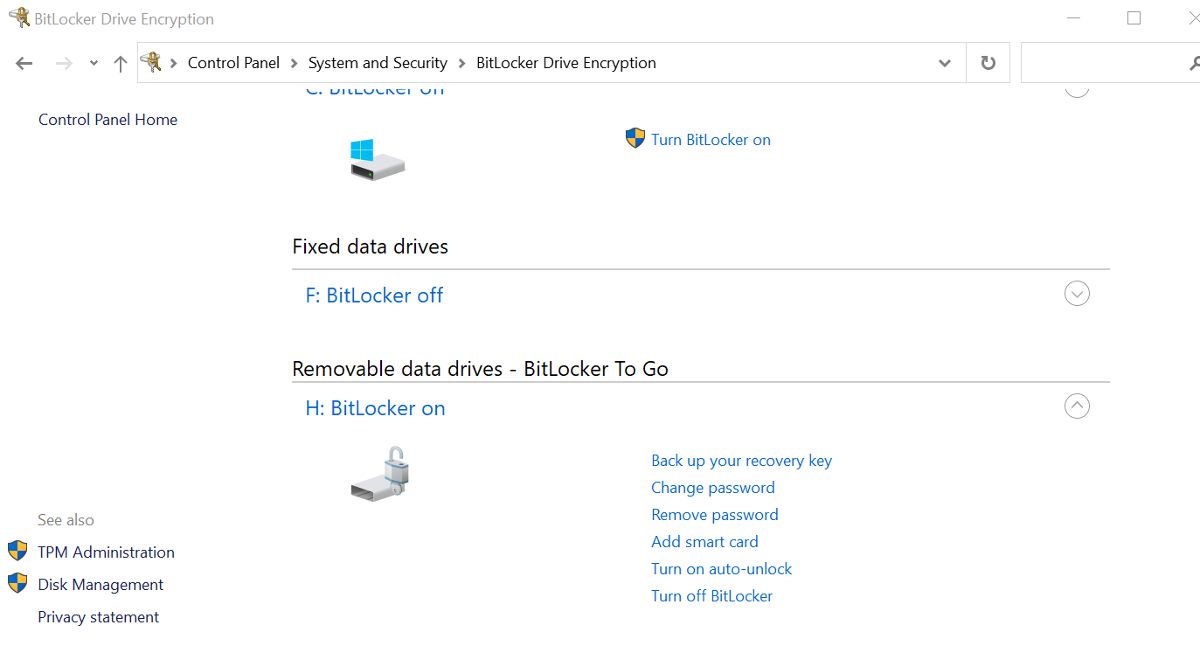Screen dimensions: 1200x646
Task: Click Change password for drive H:
Action: coord(713,487)
